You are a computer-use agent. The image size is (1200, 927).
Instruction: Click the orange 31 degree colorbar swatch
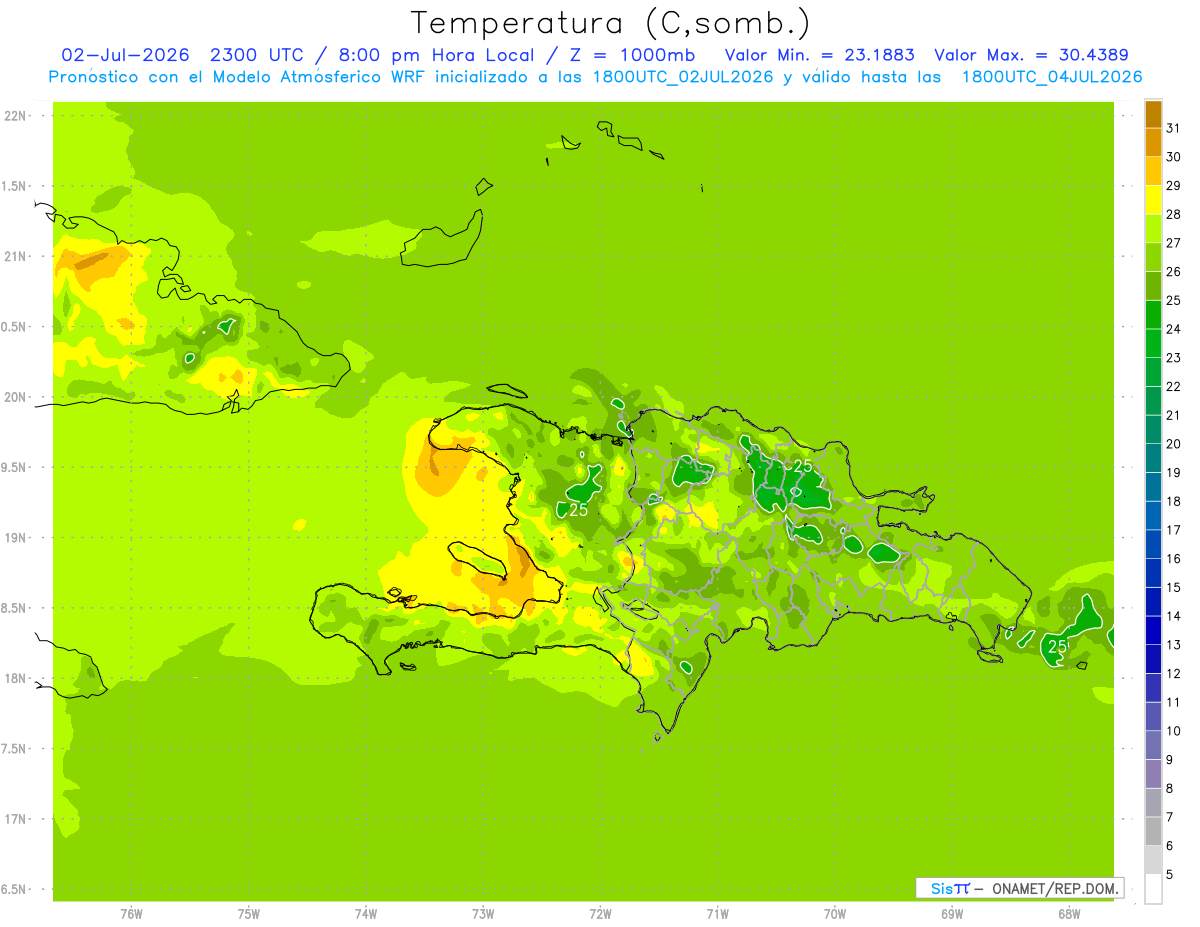(1153, 114)
